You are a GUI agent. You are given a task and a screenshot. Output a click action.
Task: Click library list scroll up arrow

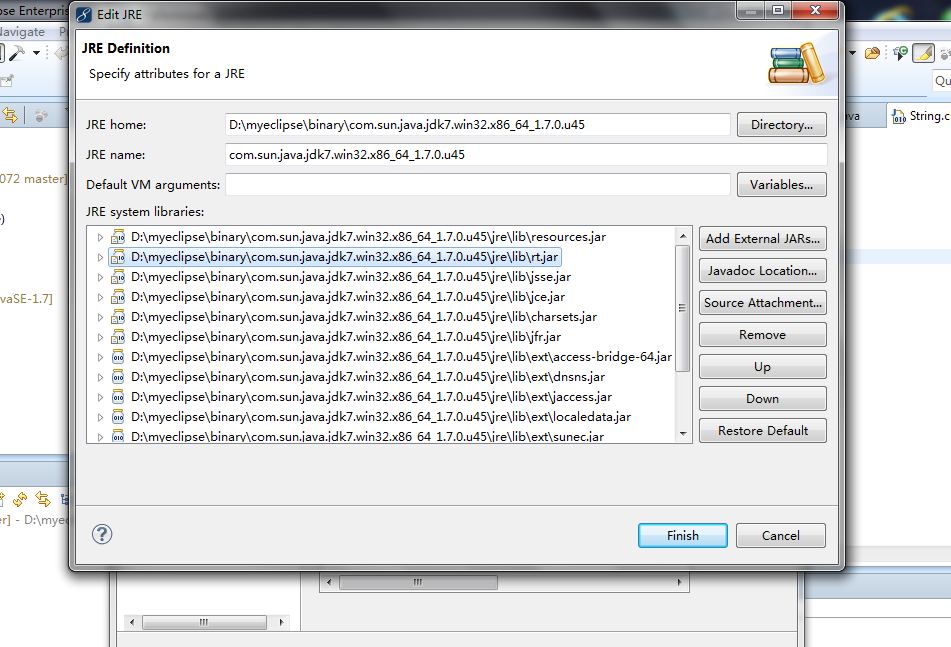[x=683, y=236]
